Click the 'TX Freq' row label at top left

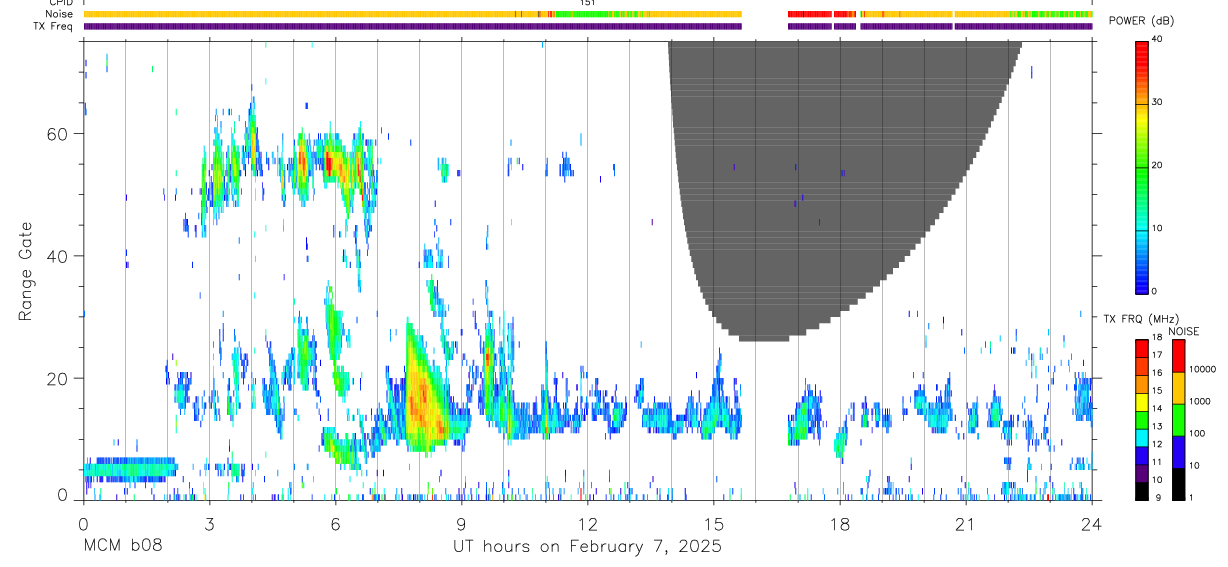click(55, 26)
